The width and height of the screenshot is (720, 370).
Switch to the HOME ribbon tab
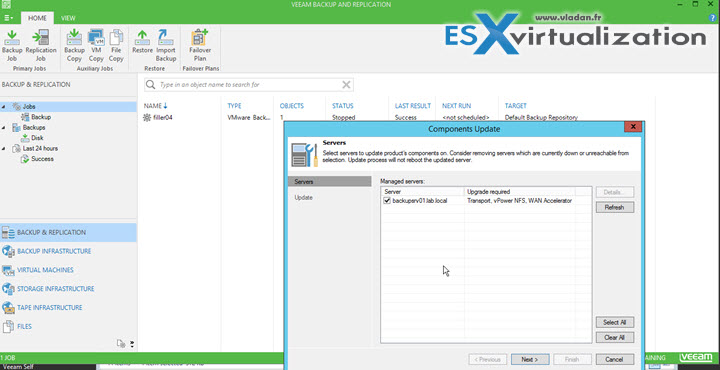(37, 18)
